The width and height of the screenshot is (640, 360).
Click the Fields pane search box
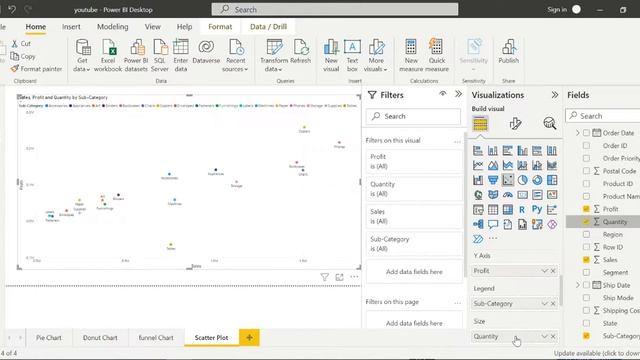(603, 116)
